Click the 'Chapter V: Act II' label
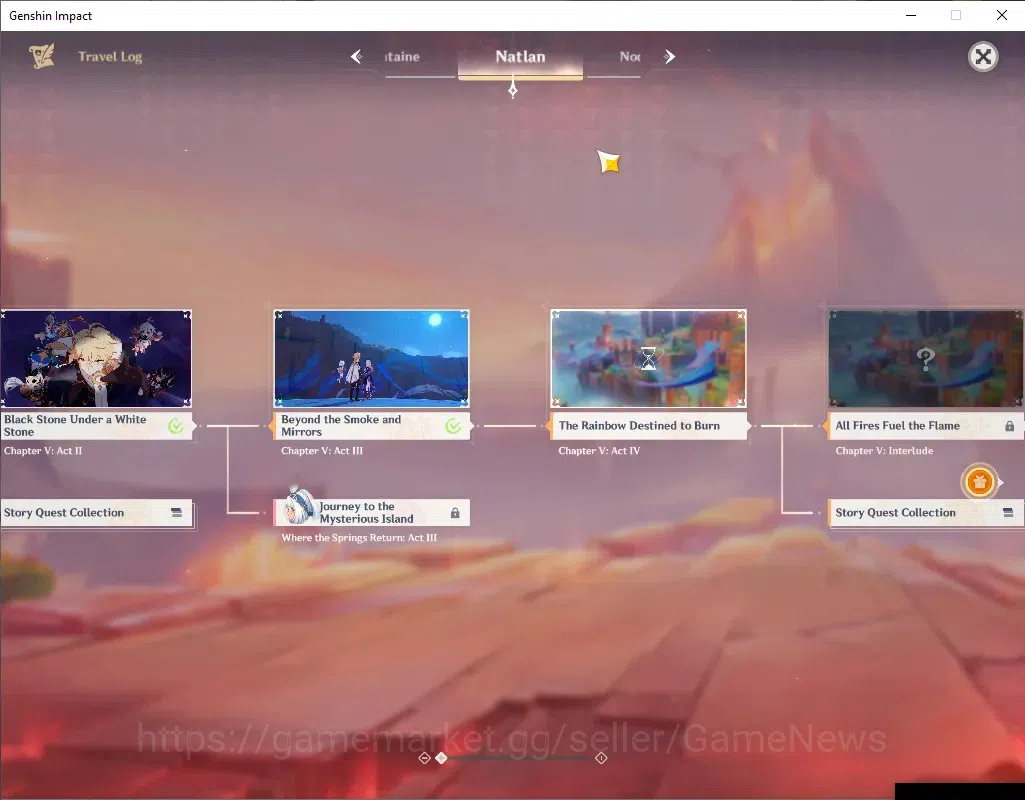This screenshot has width=1025, height=800. [43, 450]
